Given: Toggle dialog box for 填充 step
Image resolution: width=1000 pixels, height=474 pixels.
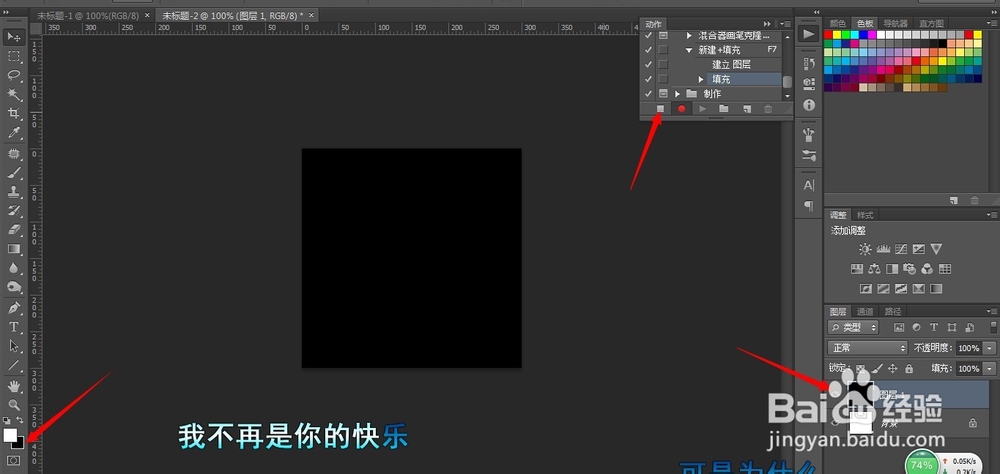Looking at the screenshot, I should click(663, 78).
